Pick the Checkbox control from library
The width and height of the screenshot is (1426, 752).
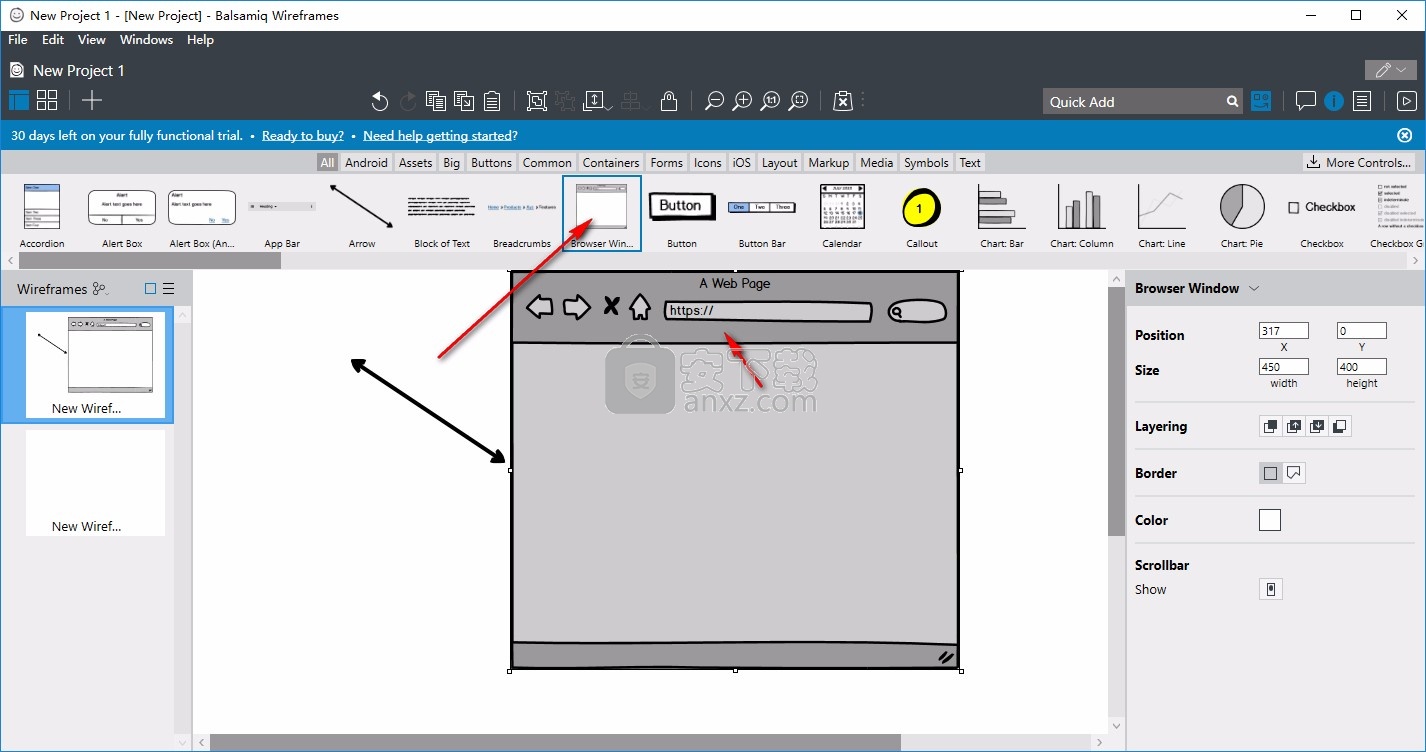tap(1322, 215)
